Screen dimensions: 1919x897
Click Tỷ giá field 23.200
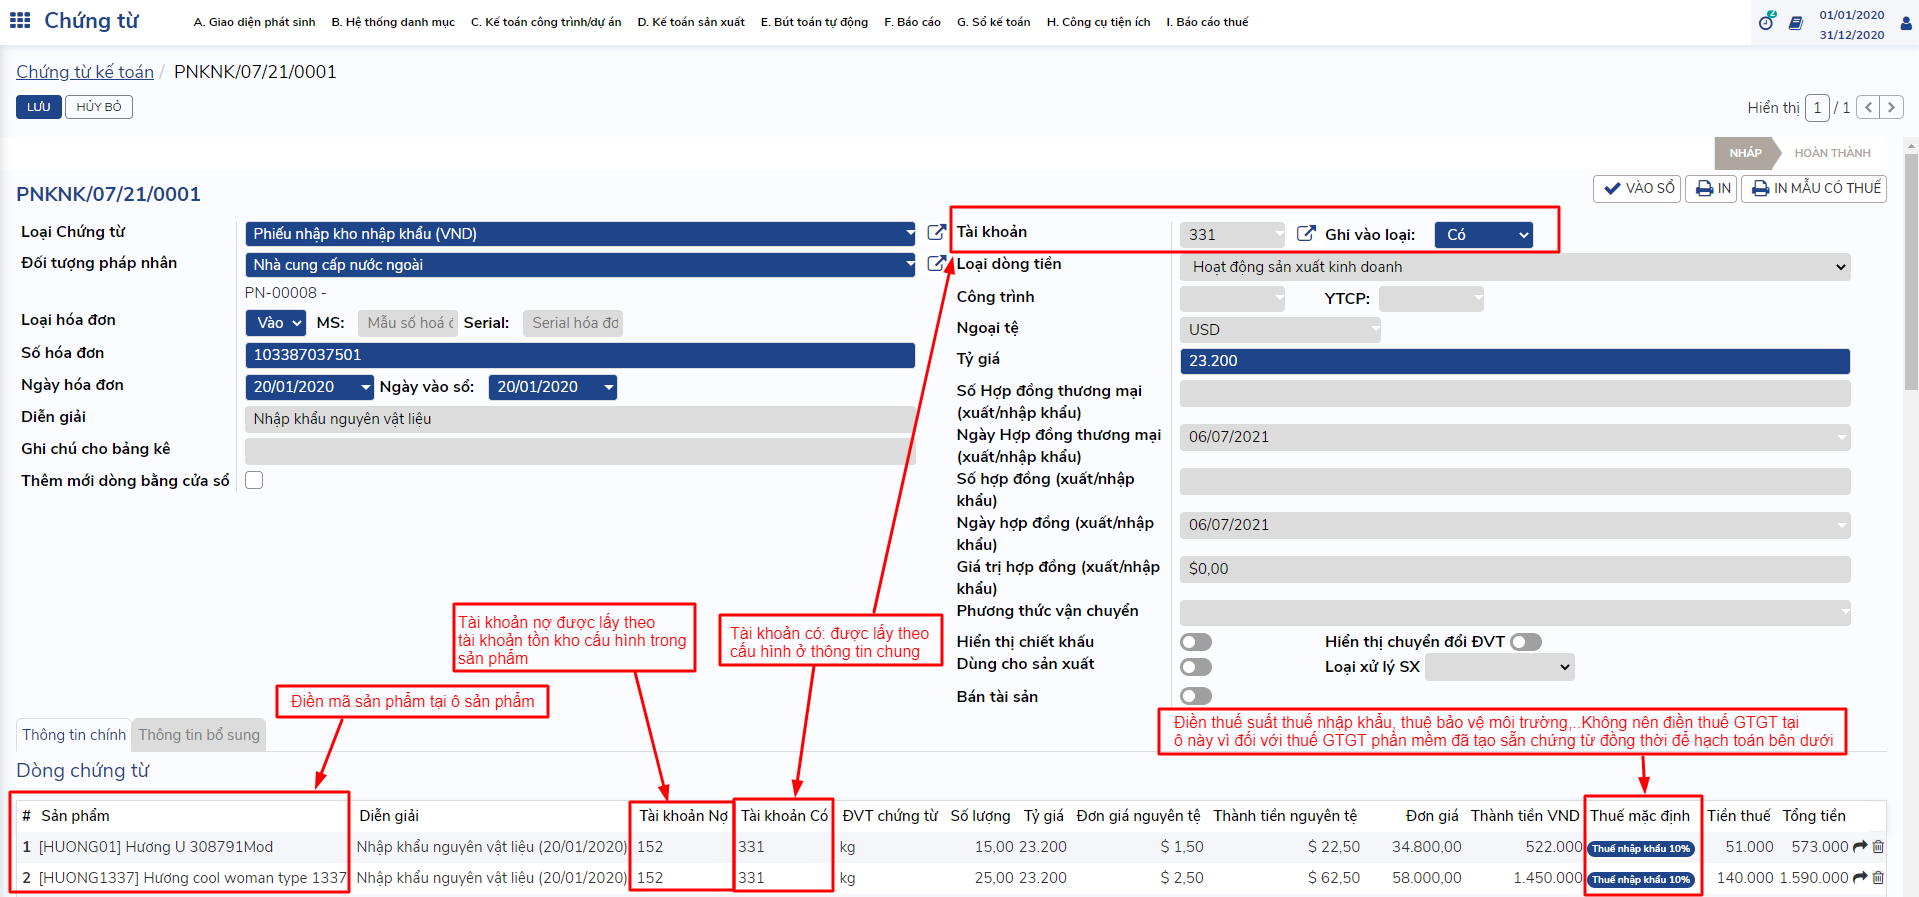(x=1515, y=361)
